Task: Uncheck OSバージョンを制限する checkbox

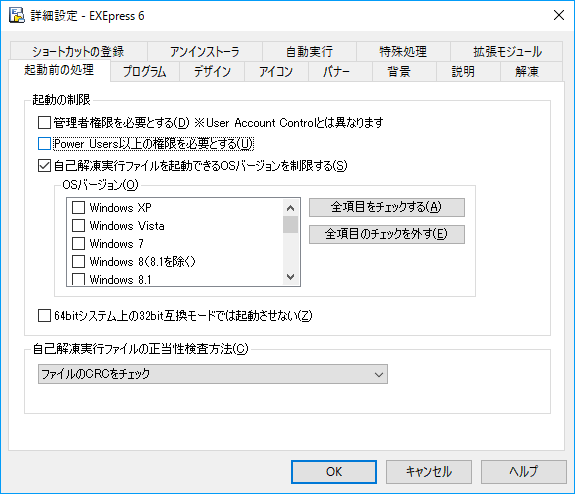Action: [44, 165]
